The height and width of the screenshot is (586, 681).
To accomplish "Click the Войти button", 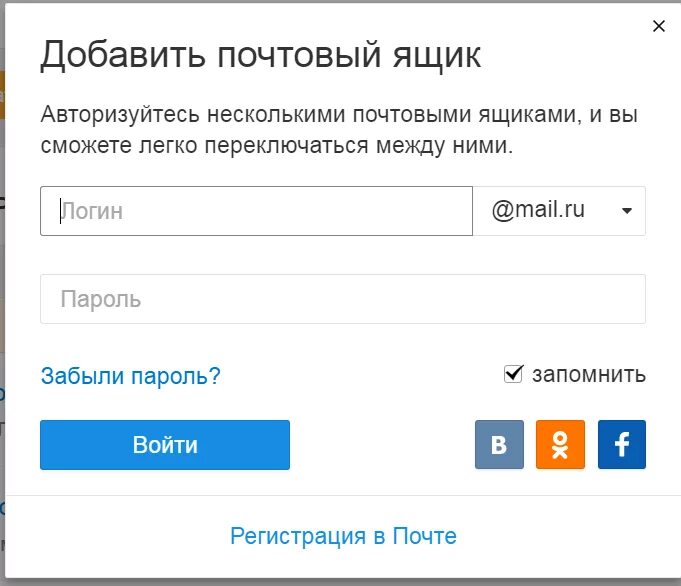I will 165,445.
